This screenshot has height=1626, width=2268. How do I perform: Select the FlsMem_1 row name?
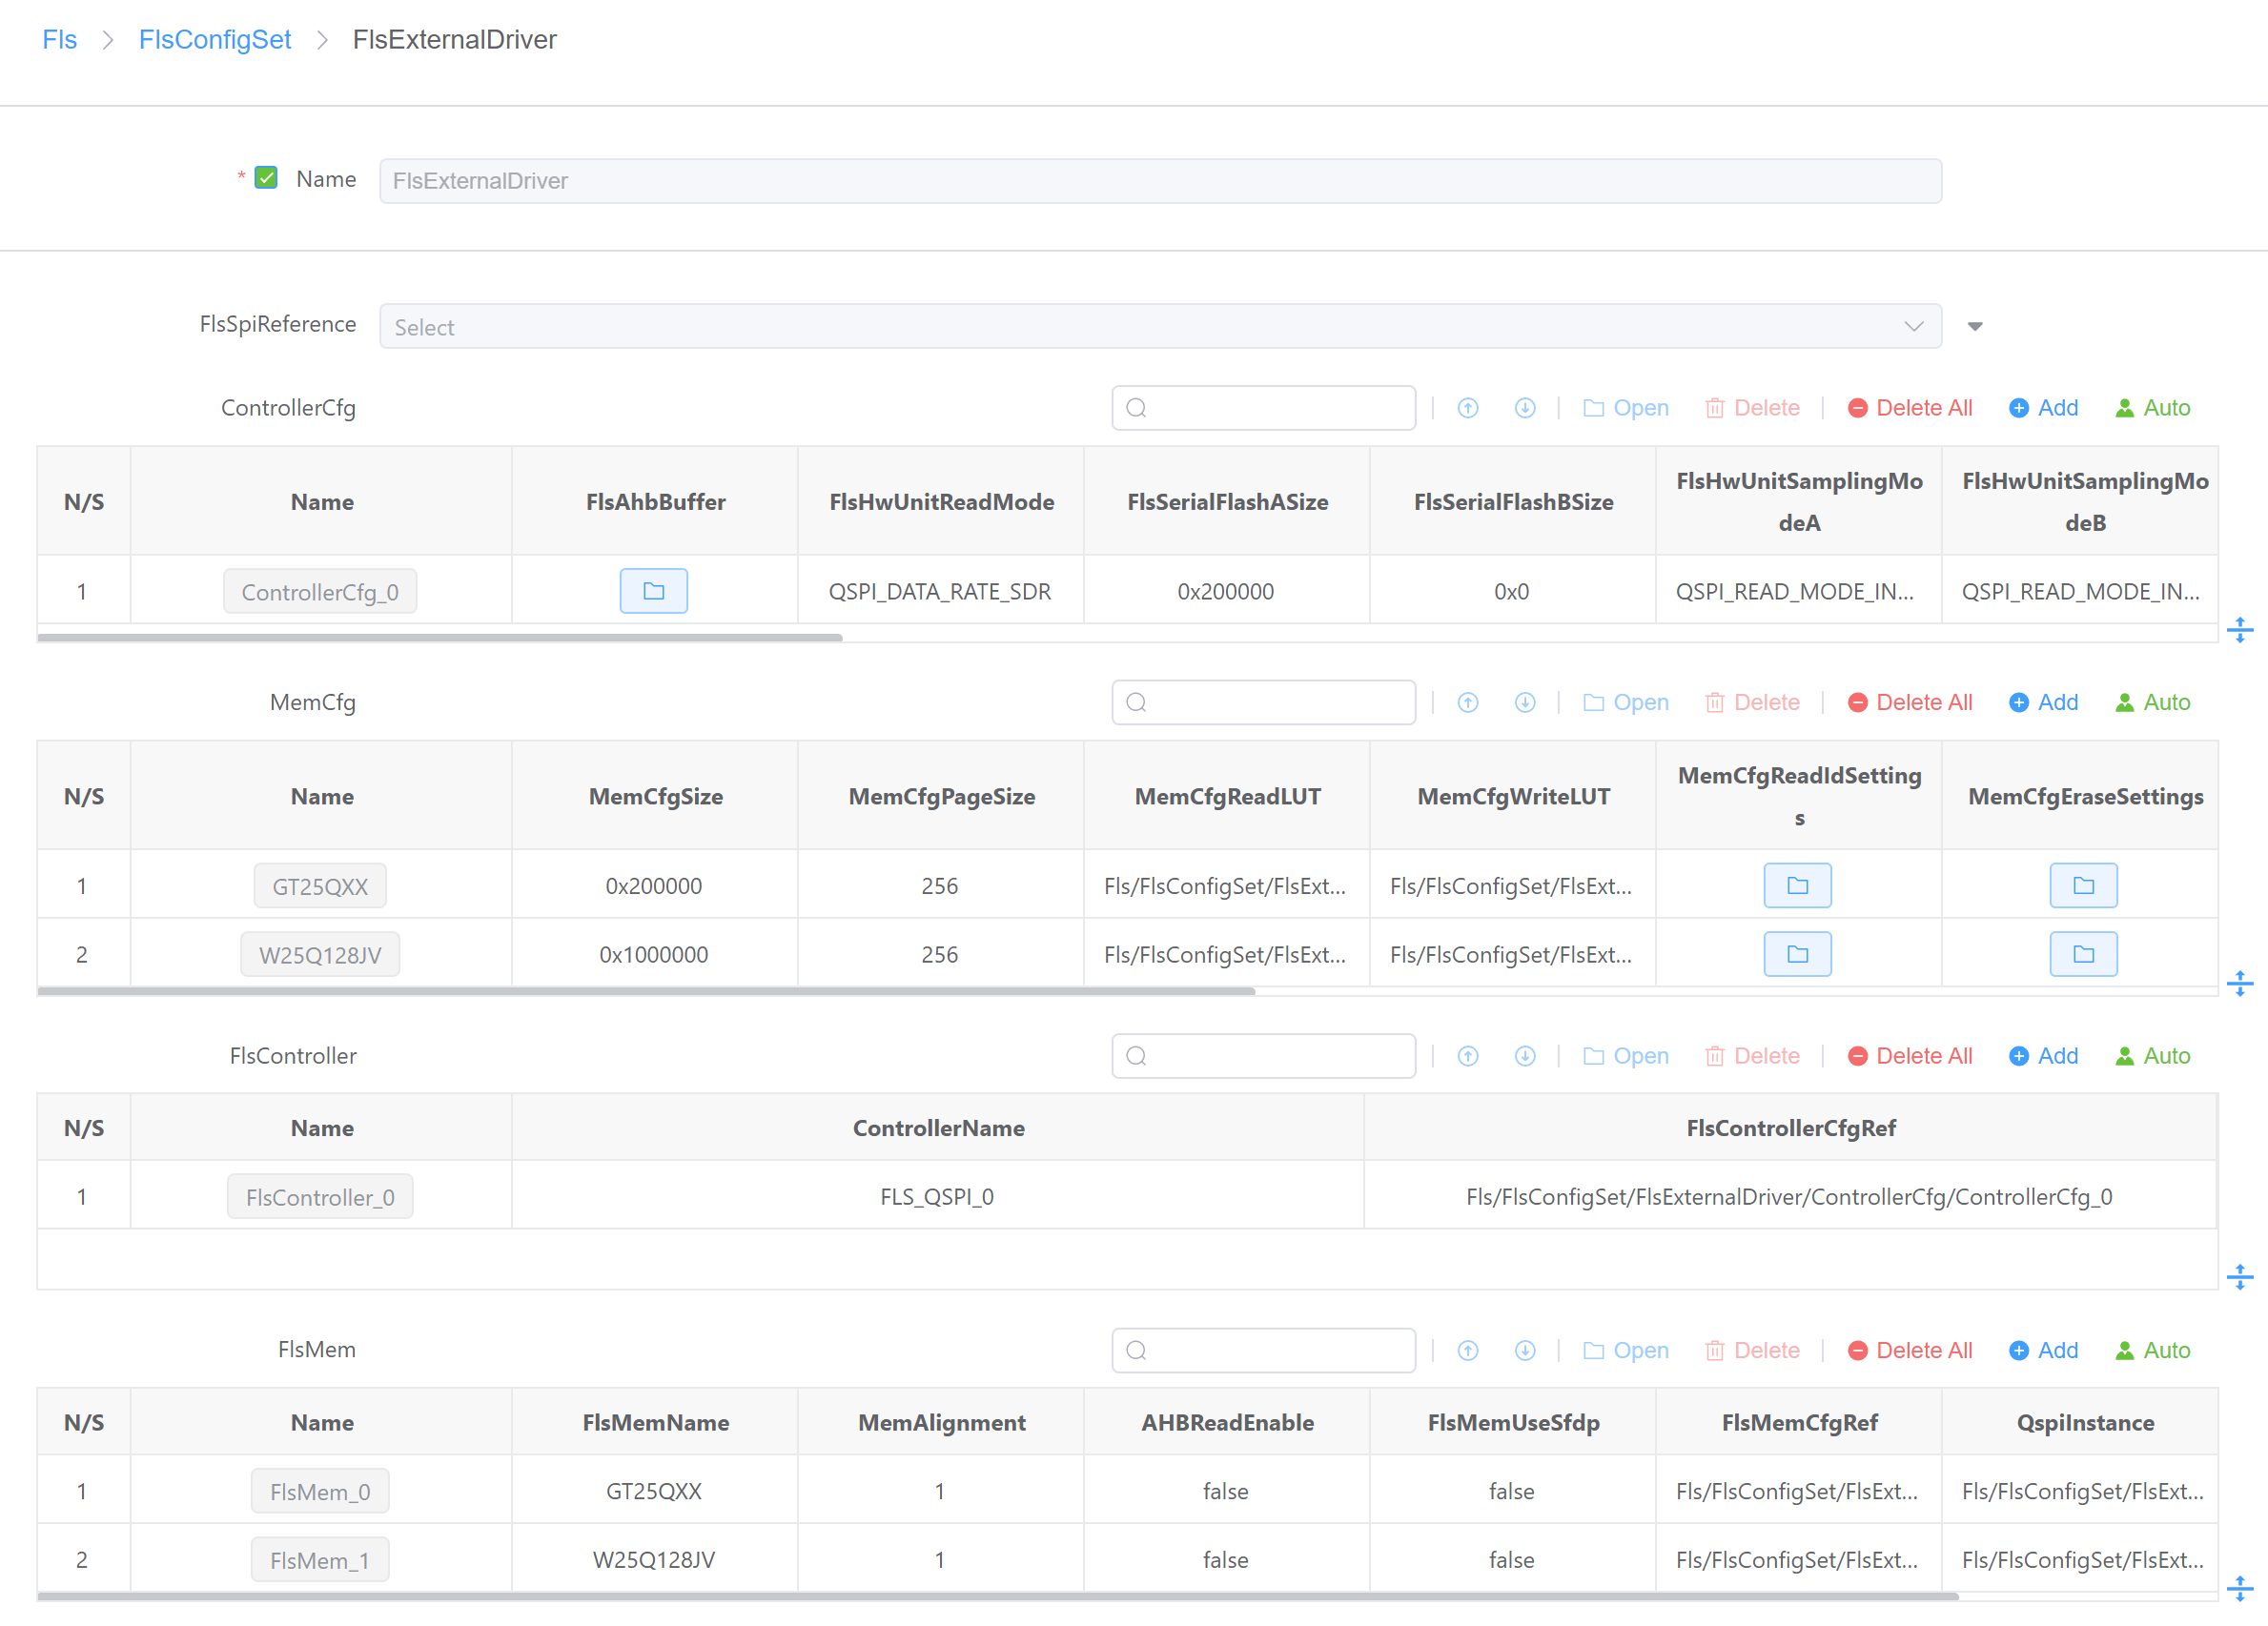320,1560
